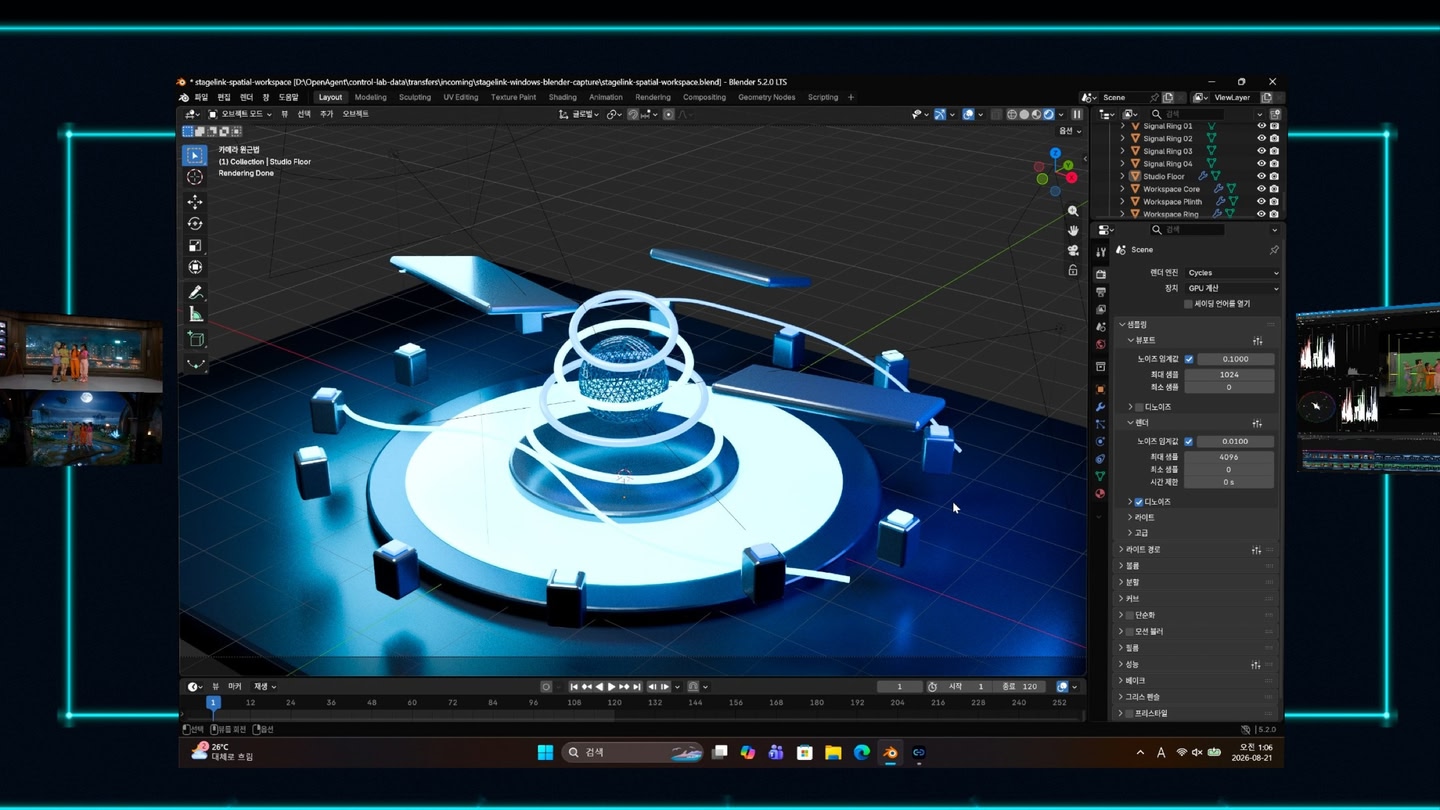Uncheck the render noise threshold 0.0100 checkbox
This screenshot has width=1440, height=810.
(1189, 441)
